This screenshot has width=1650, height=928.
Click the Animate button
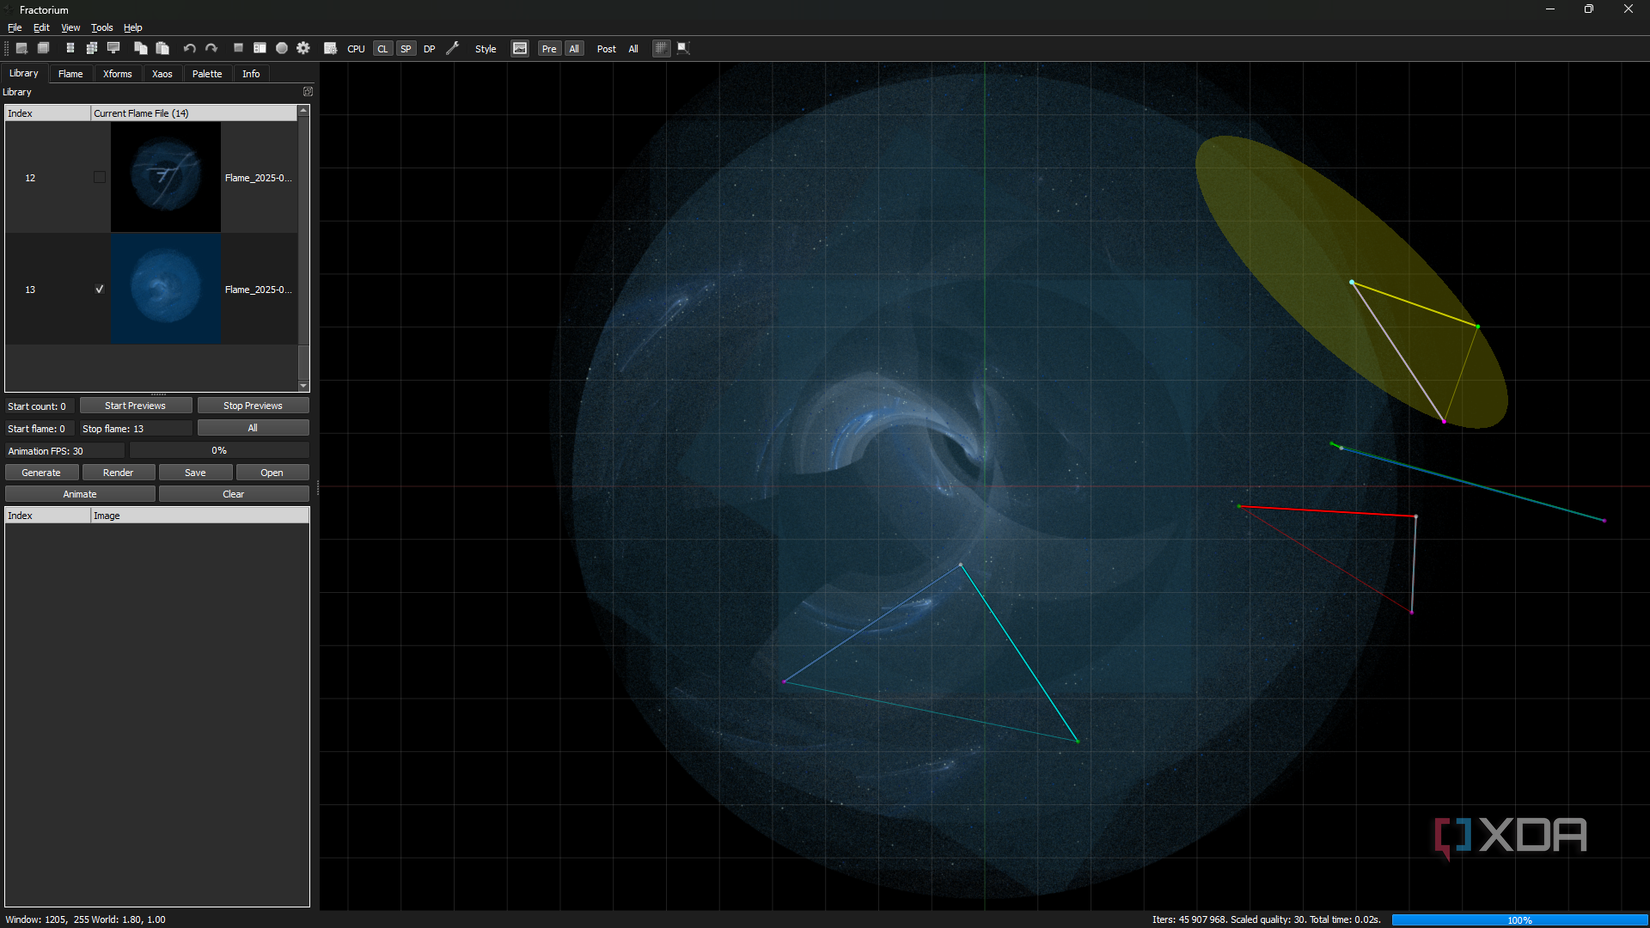click(80, 494)
